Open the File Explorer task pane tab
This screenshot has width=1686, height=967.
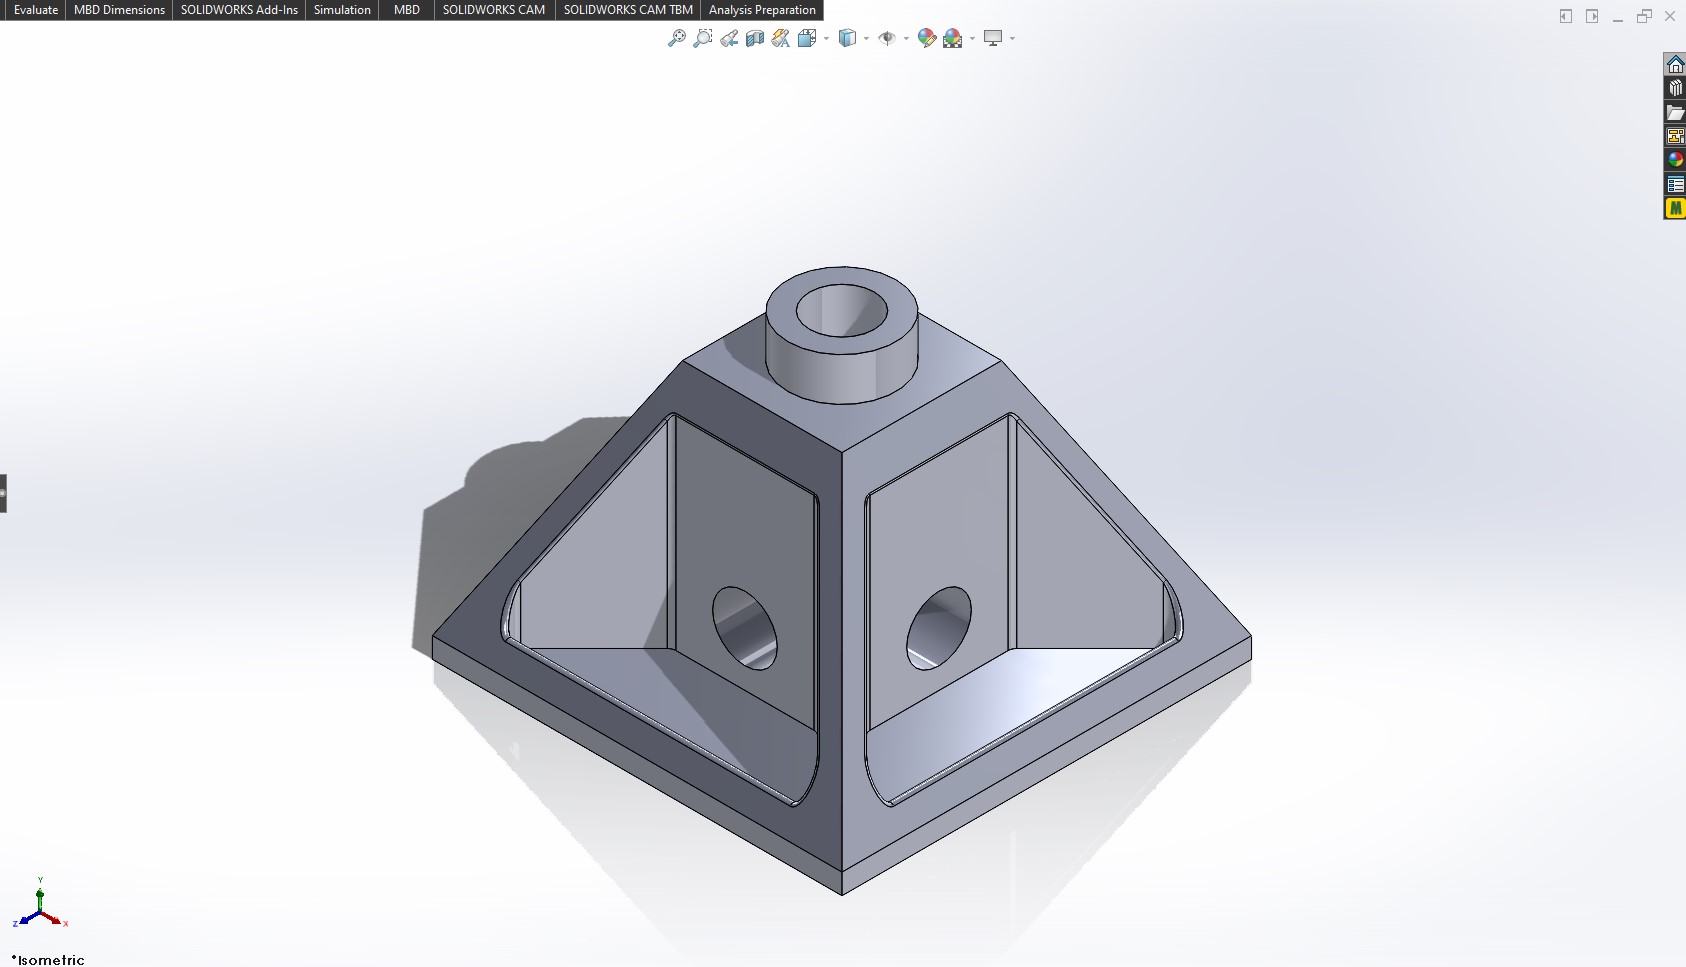coord(1675,112)
